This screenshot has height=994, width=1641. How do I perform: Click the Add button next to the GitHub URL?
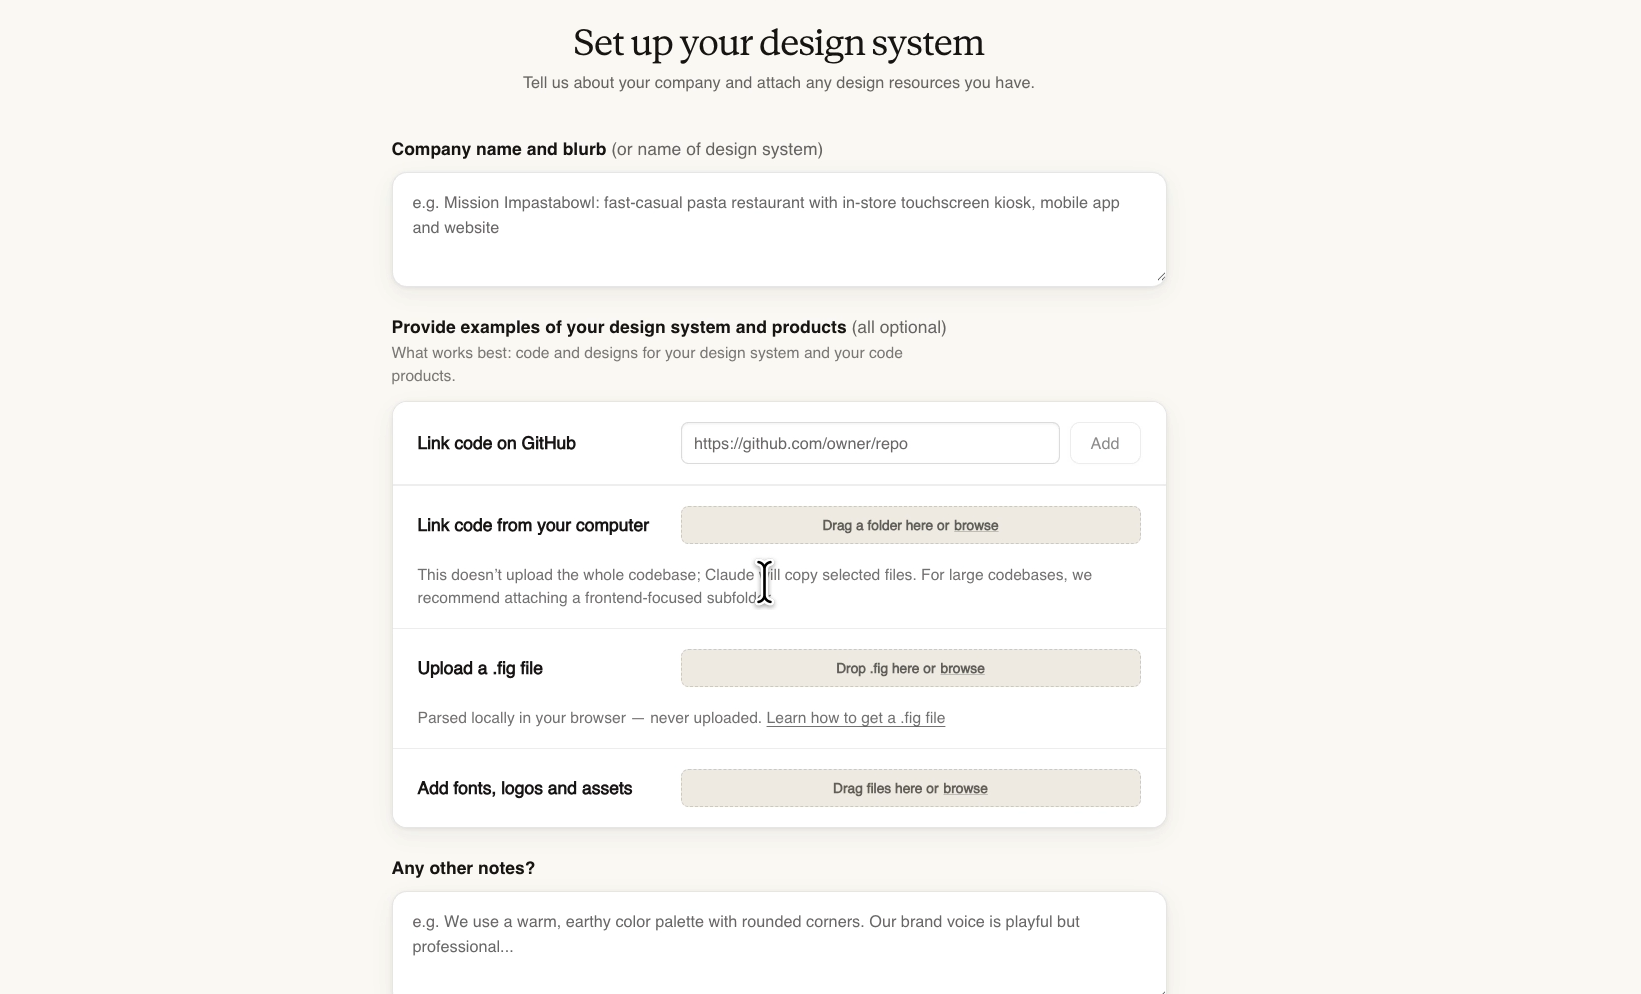click(1104, 442)
